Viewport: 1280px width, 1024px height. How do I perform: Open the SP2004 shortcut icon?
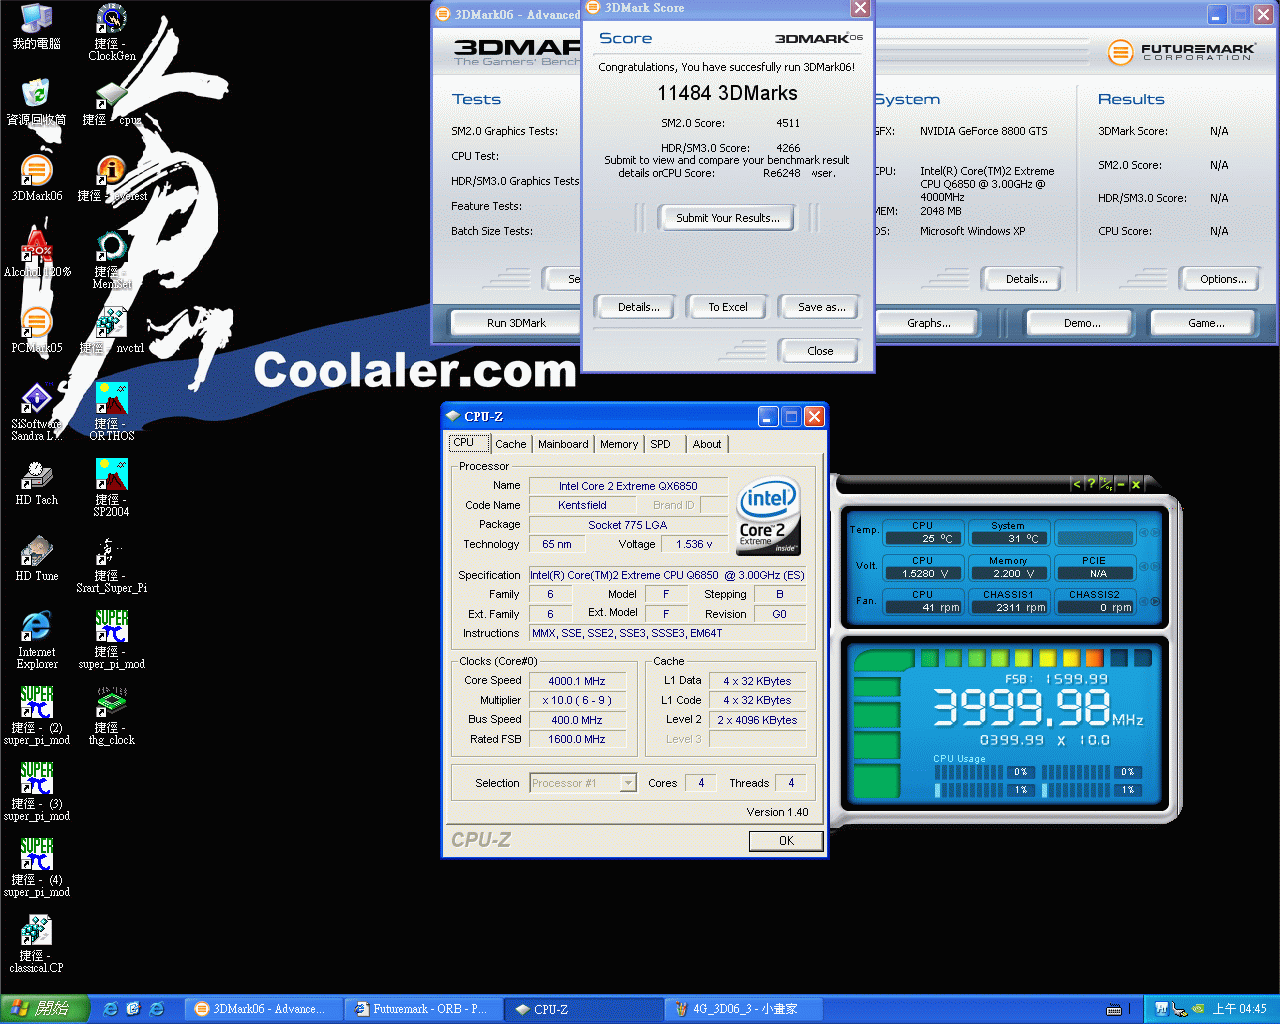[111, 488]
